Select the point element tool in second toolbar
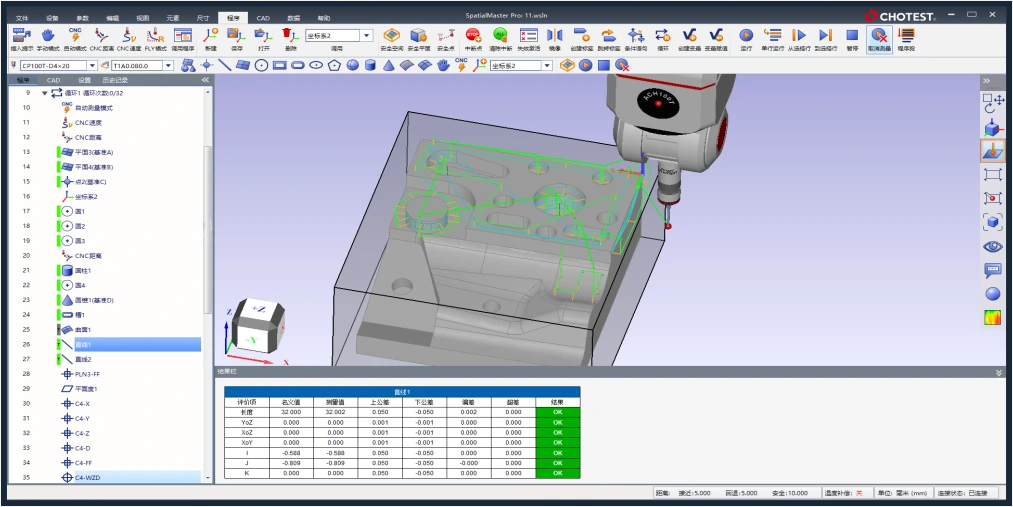Screen dimensions: 1013x507 tap(206, 65)
